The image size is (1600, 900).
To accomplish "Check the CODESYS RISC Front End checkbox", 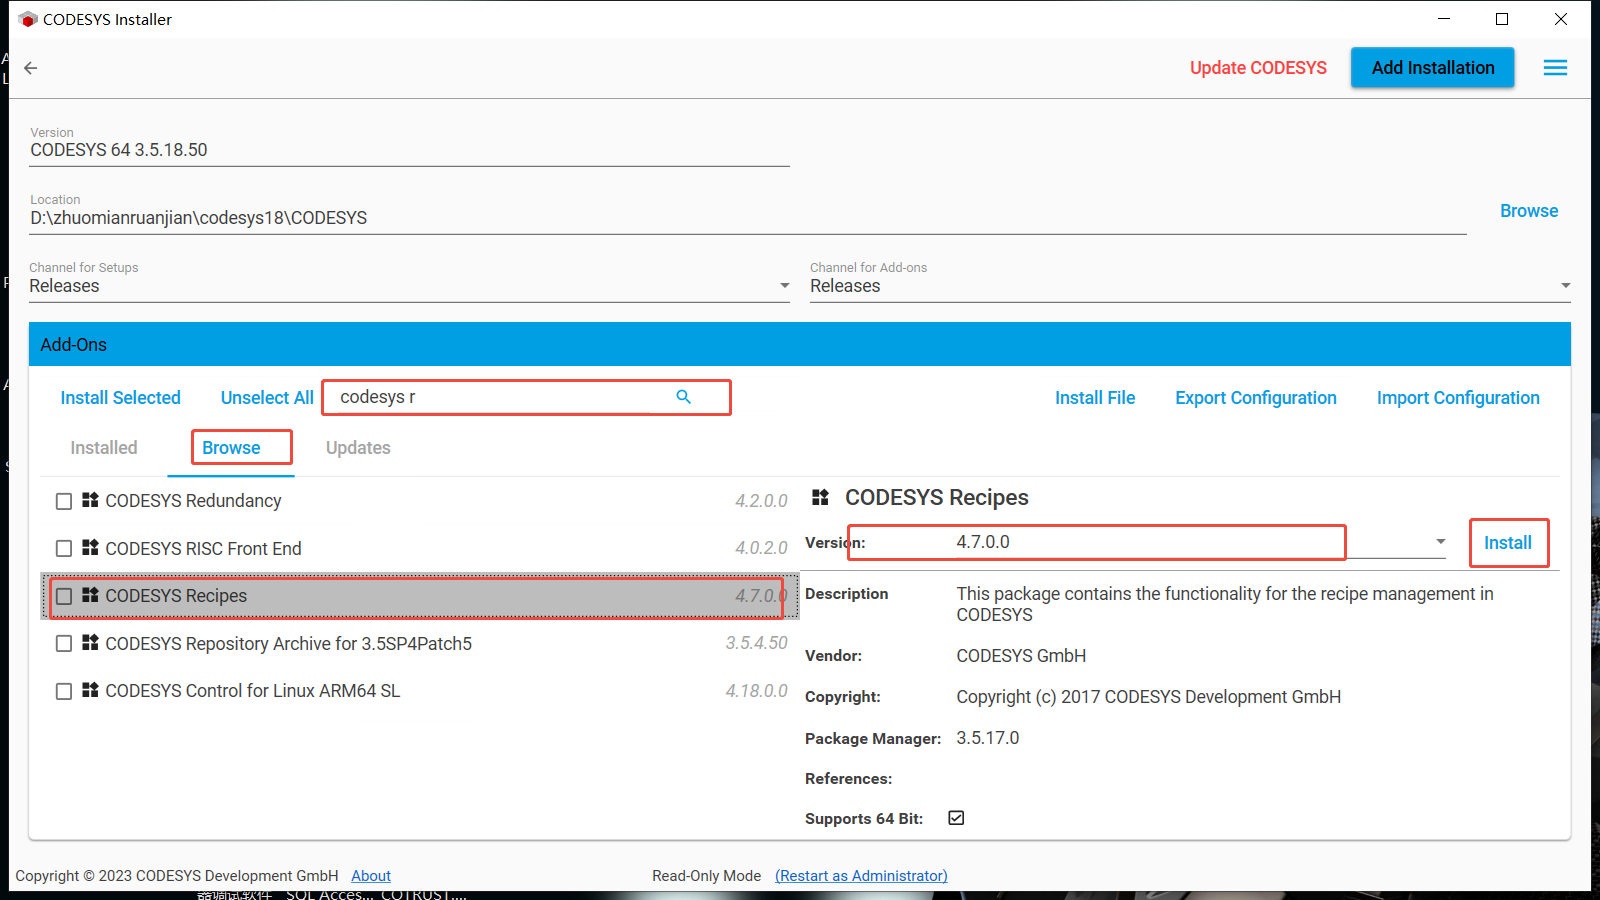I will (64, 549).
